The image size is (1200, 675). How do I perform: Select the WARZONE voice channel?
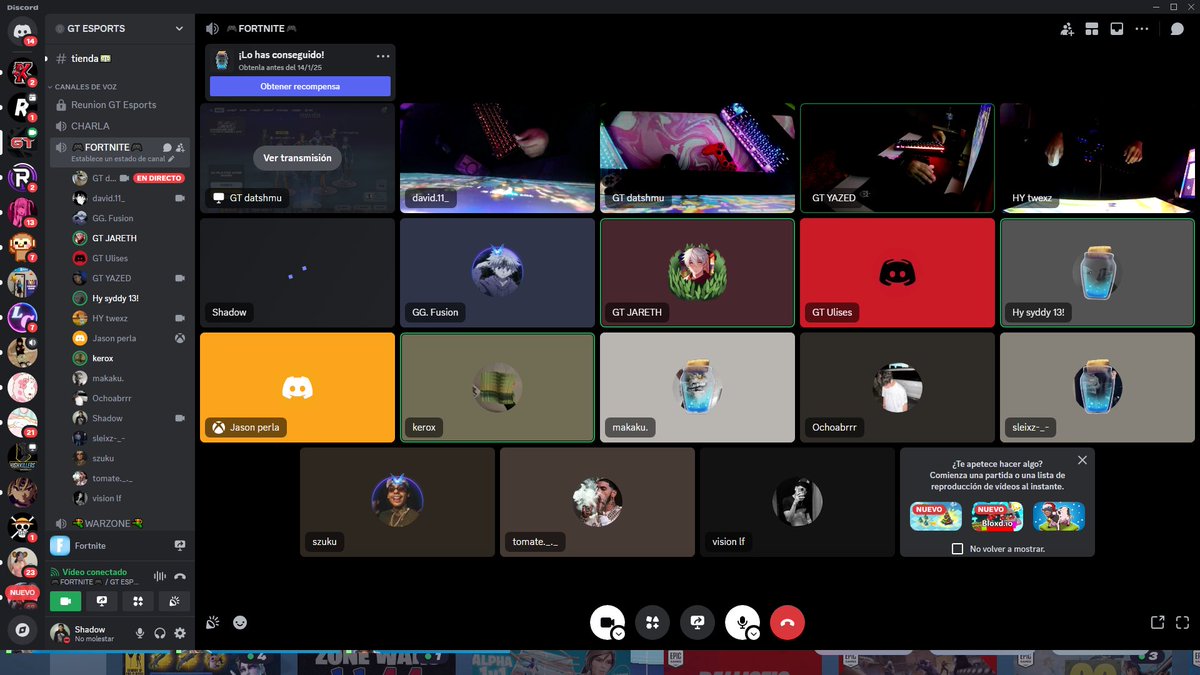coord(120,524)
